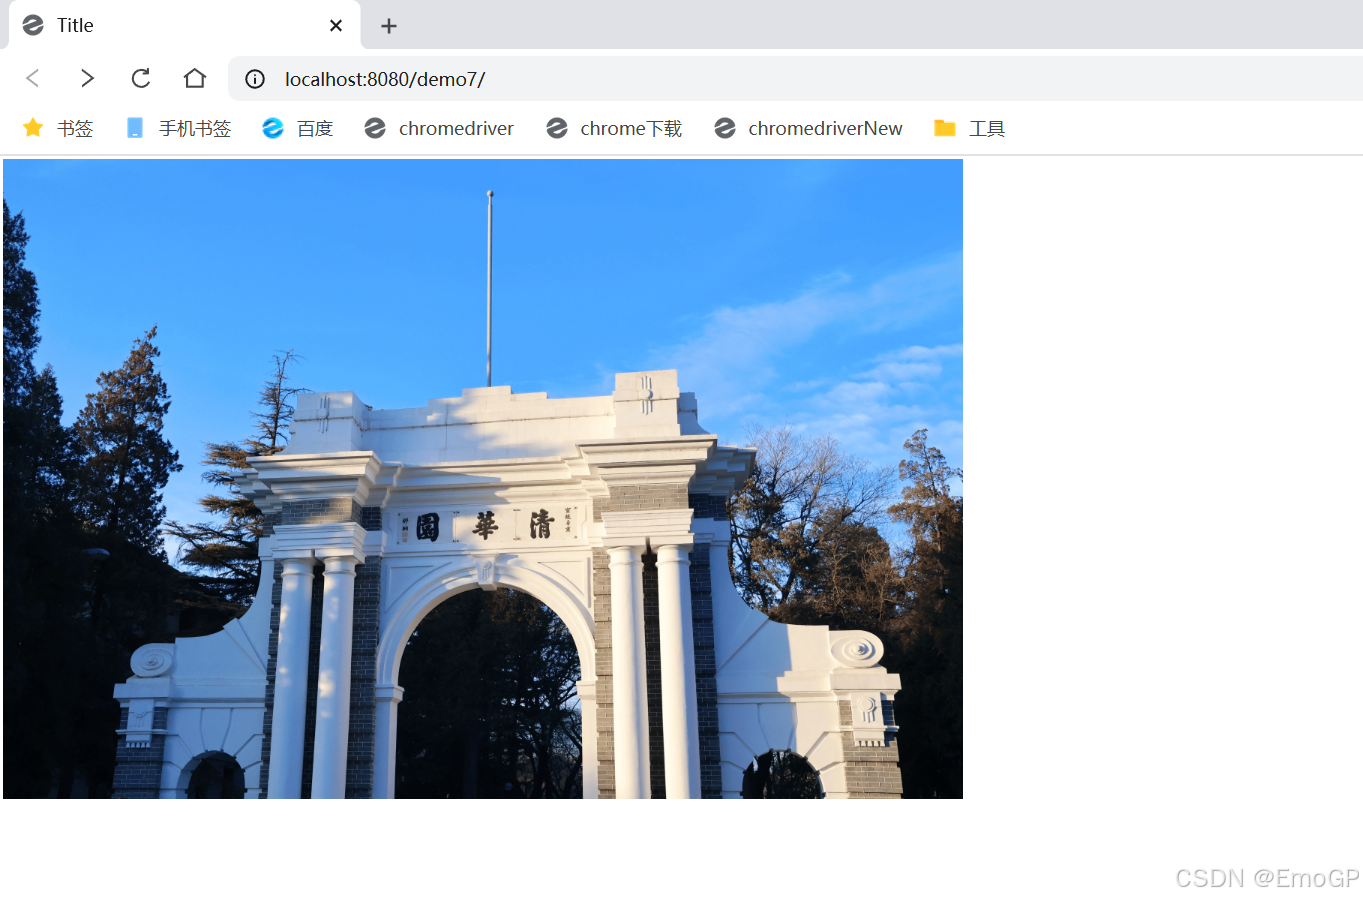Click the Tsinghua gate photo
Image resolution: width=1363 pixels, height=901 pixels.
[x=483, y=478]
